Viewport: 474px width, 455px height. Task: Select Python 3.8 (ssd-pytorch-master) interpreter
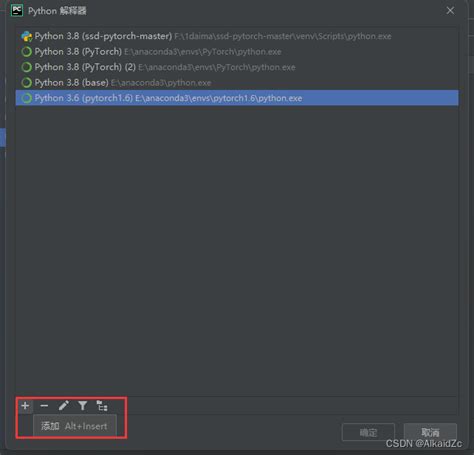pyautogui.click(x=237, y=36)
